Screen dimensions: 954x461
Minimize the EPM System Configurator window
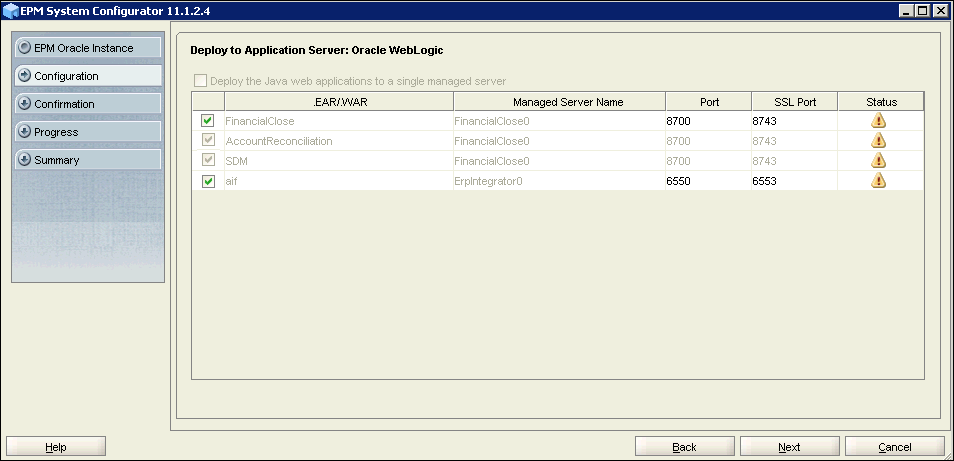tap(908, 11)
